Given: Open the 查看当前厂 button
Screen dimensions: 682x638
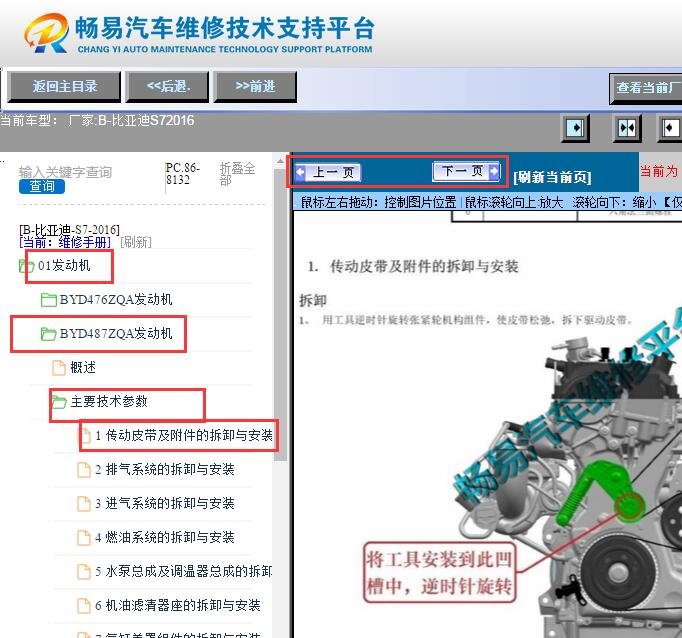Looking at the screenshot, I should coord(646,88).
